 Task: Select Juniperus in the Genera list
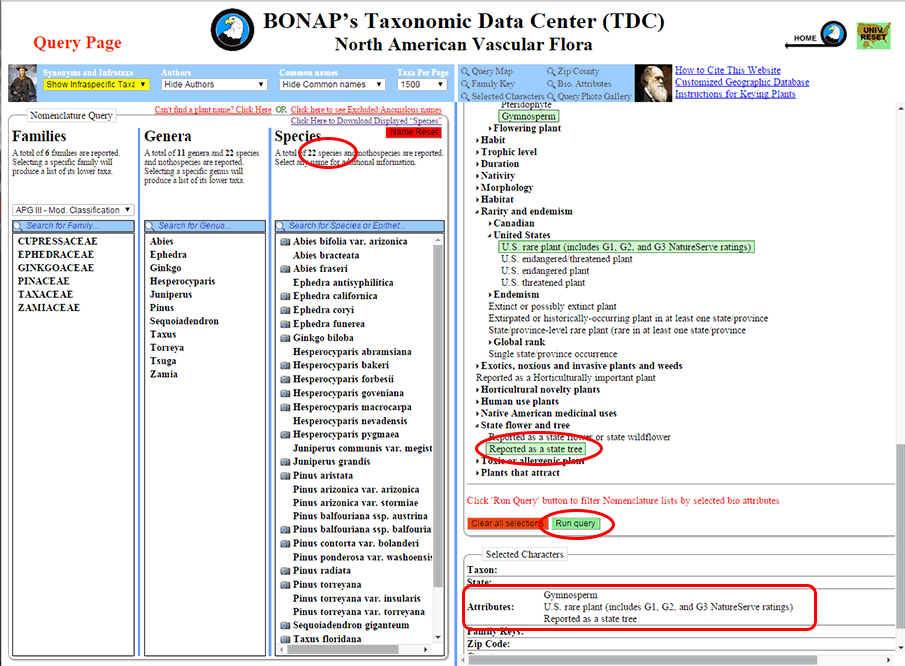[169, 295]
